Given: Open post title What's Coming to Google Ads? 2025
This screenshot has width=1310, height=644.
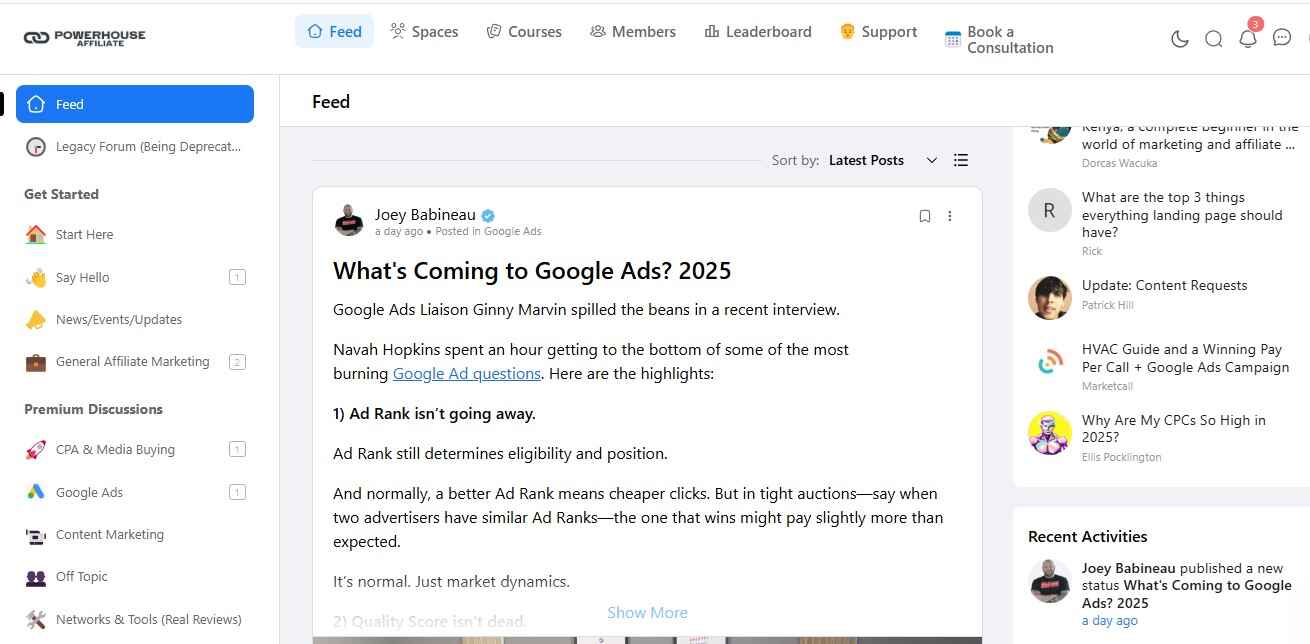Looking at the screenshot, I should (x=532, y=270).
